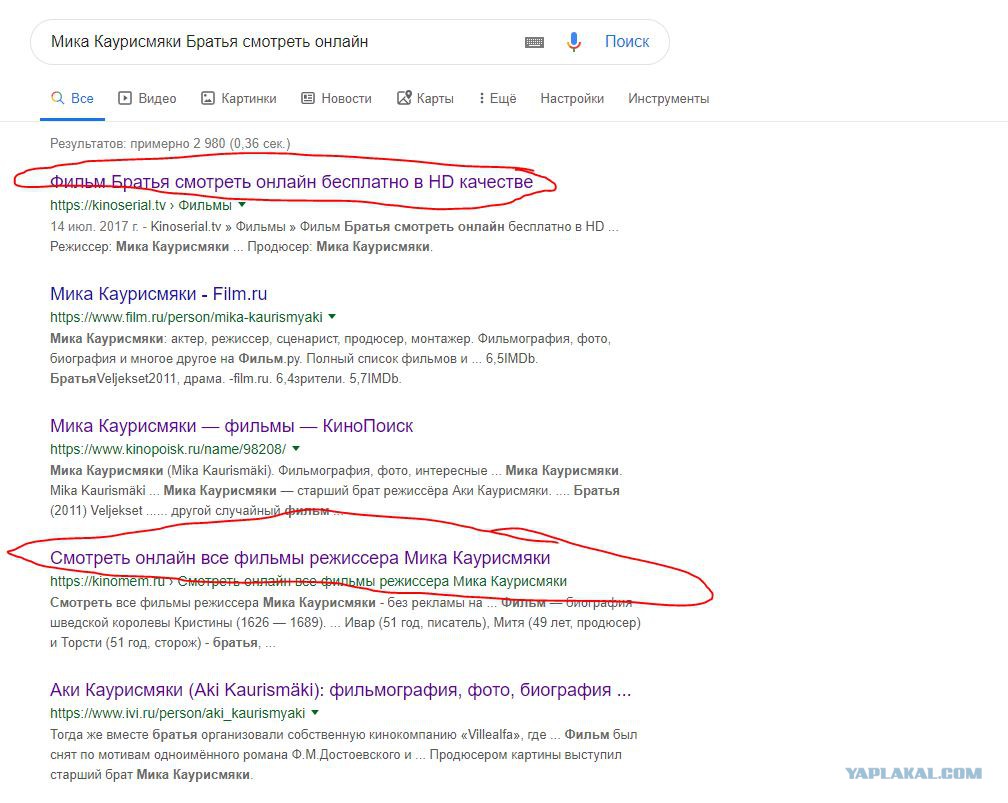Click the map pin icon in Карты tab
This screenshot has width=1008, height=803.
click(x=404, y=98)
